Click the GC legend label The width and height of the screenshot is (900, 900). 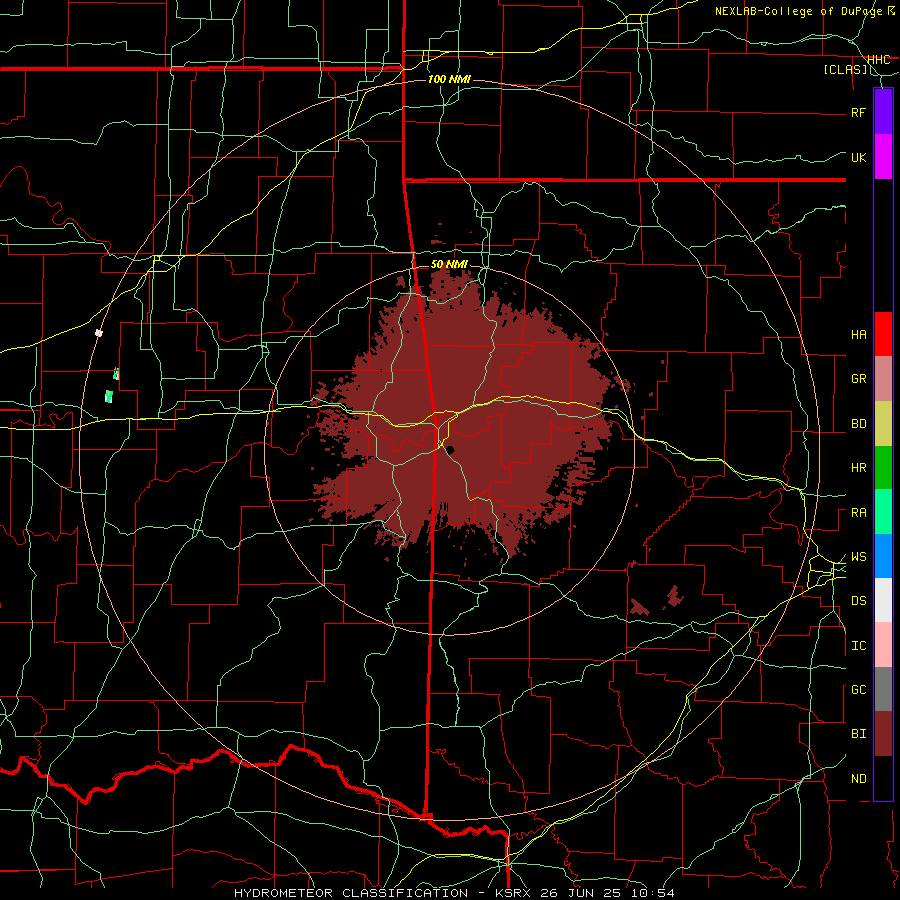858,690
